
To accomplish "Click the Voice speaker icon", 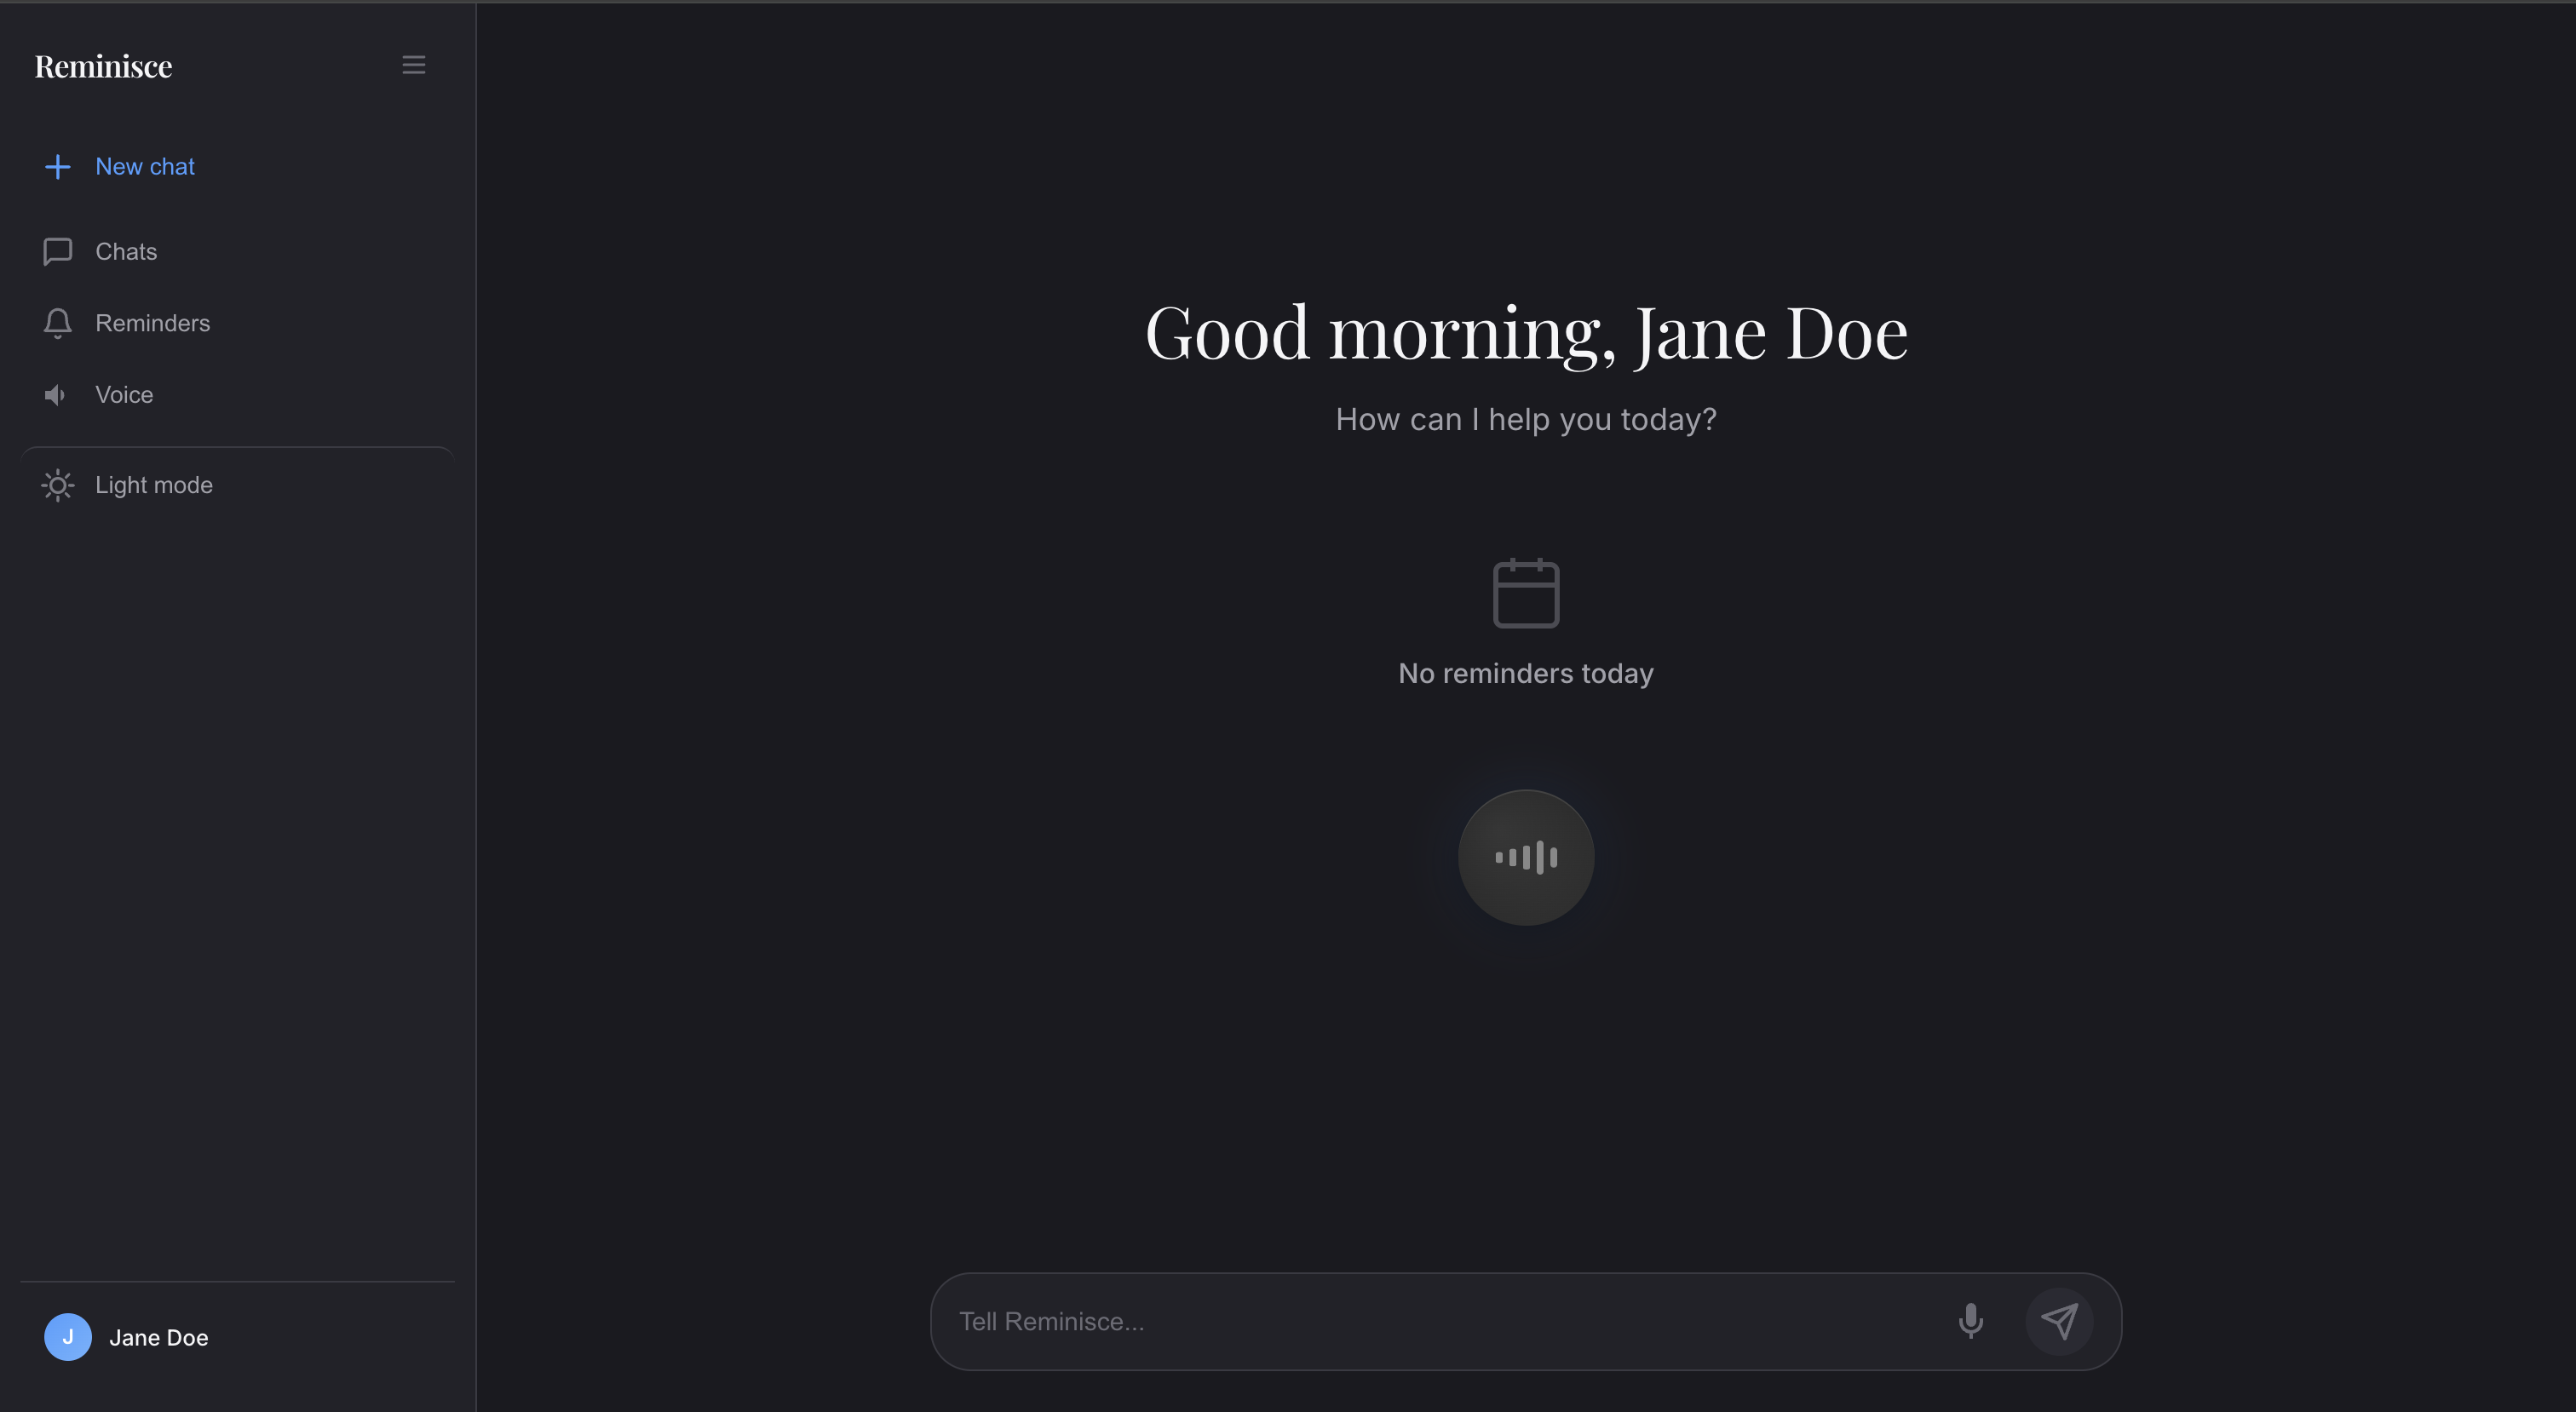I will point(56,395).
